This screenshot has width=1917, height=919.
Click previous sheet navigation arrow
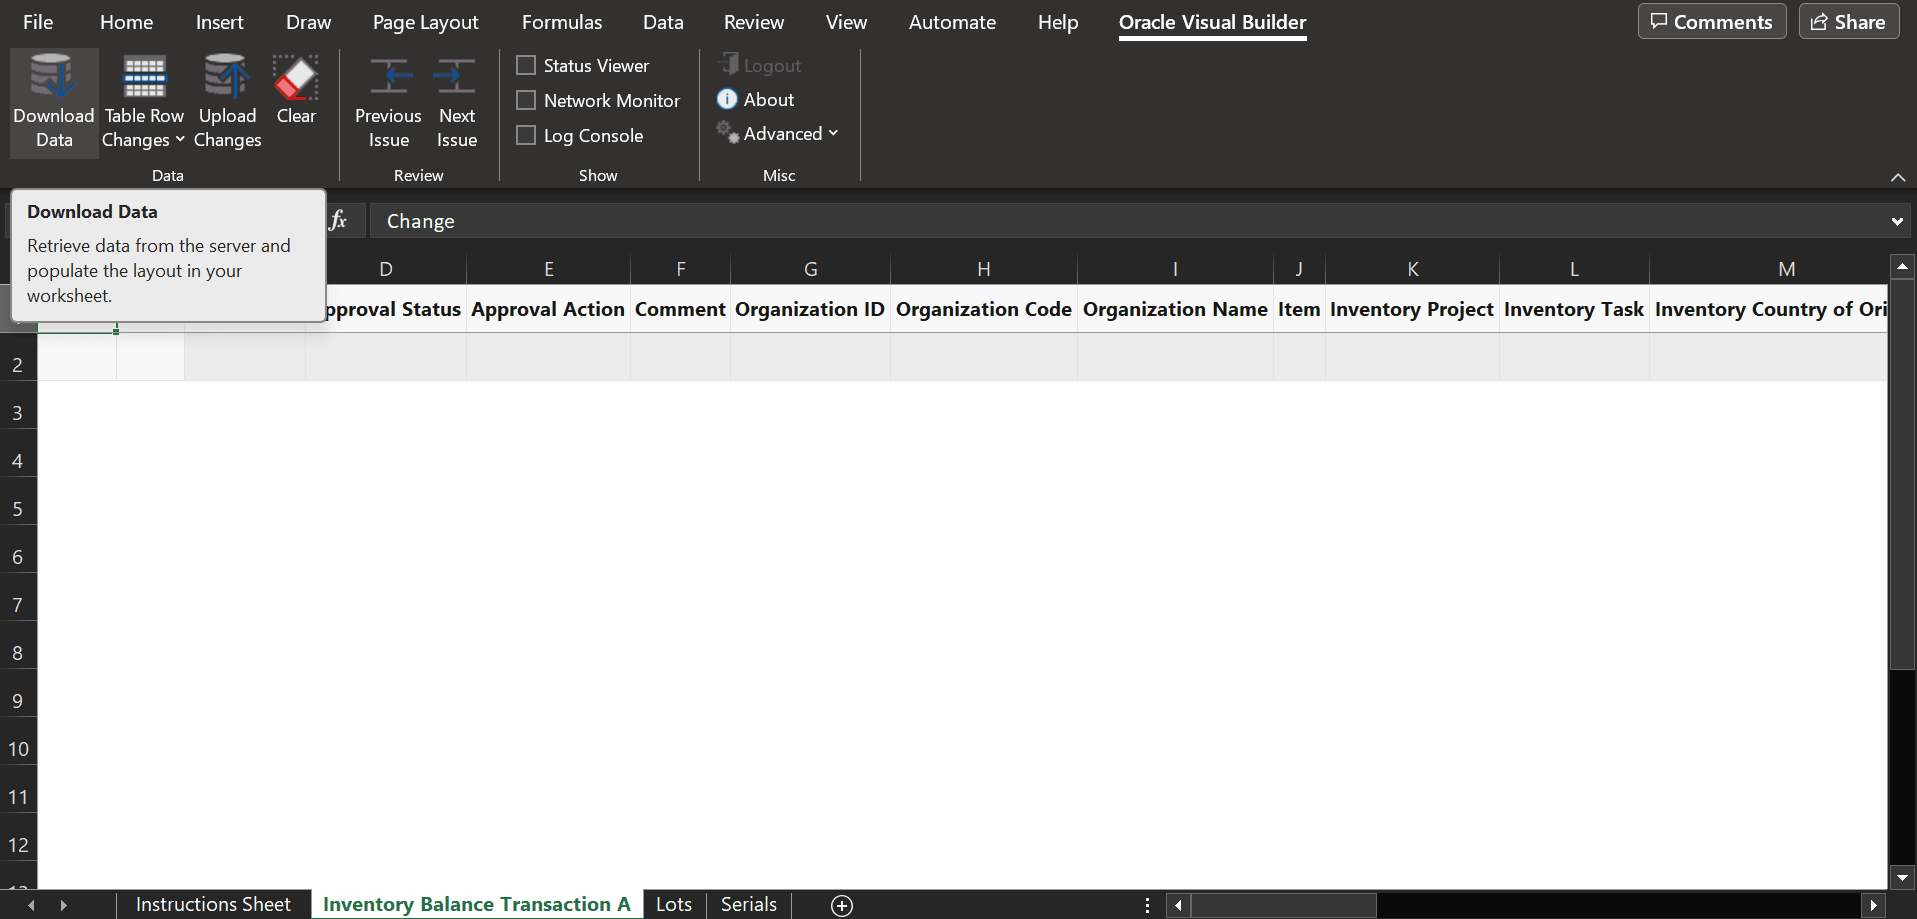pyautogui.click(x=31, y=905)
